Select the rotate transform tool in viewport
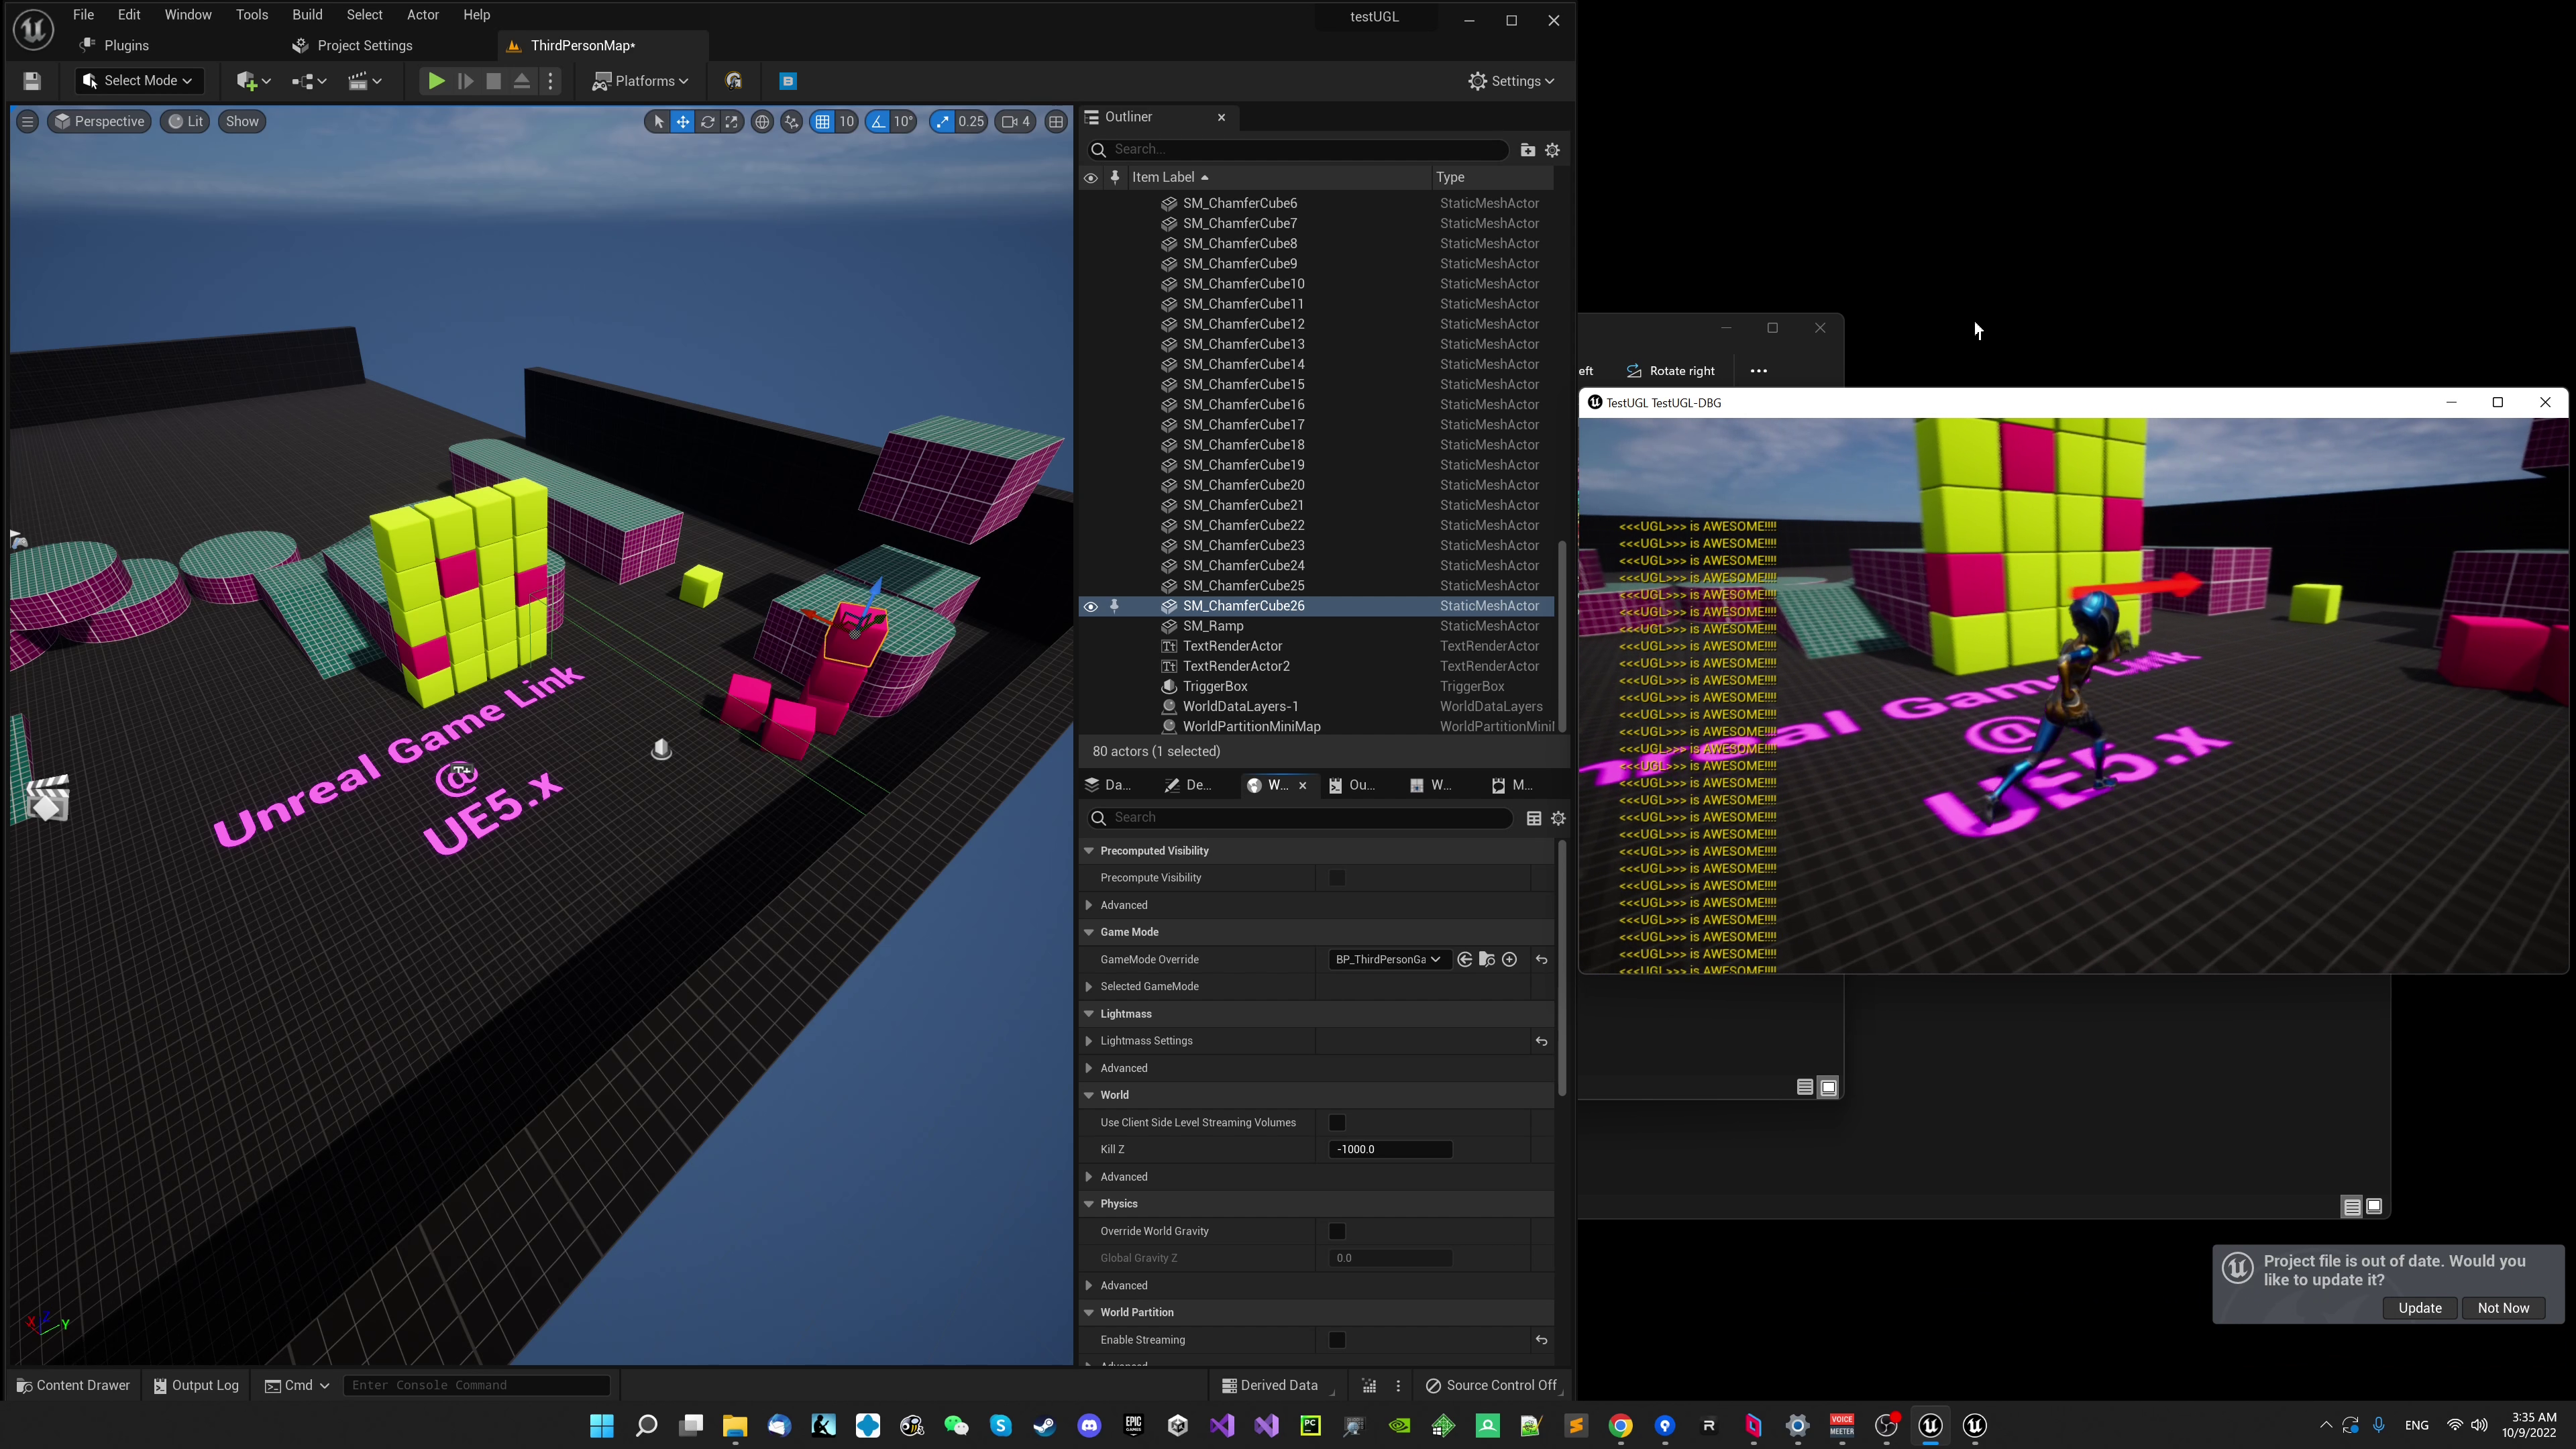The image size is (2576, 1449). point(707,122)
